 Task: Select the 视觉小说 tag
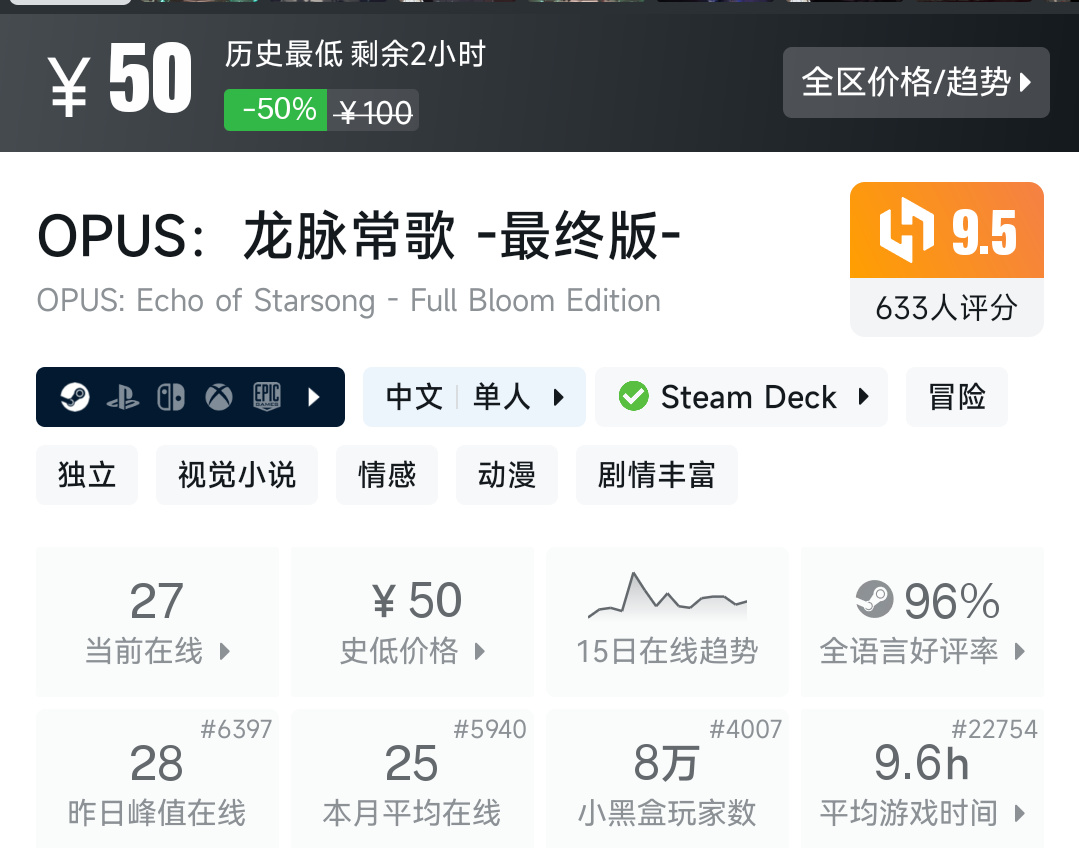(237, 475)
